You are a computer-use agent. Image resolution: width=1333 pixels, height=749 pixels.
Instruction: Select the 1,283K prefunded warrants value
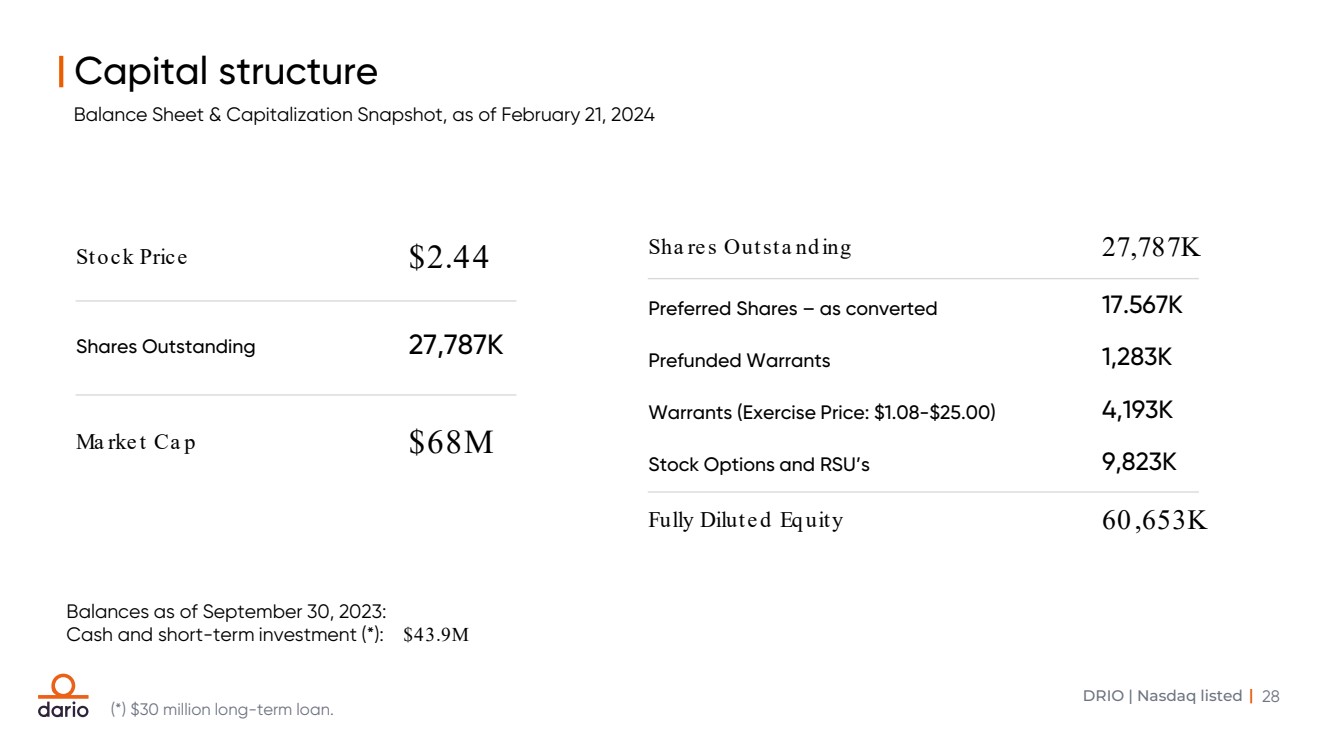tap(1137, 358)
